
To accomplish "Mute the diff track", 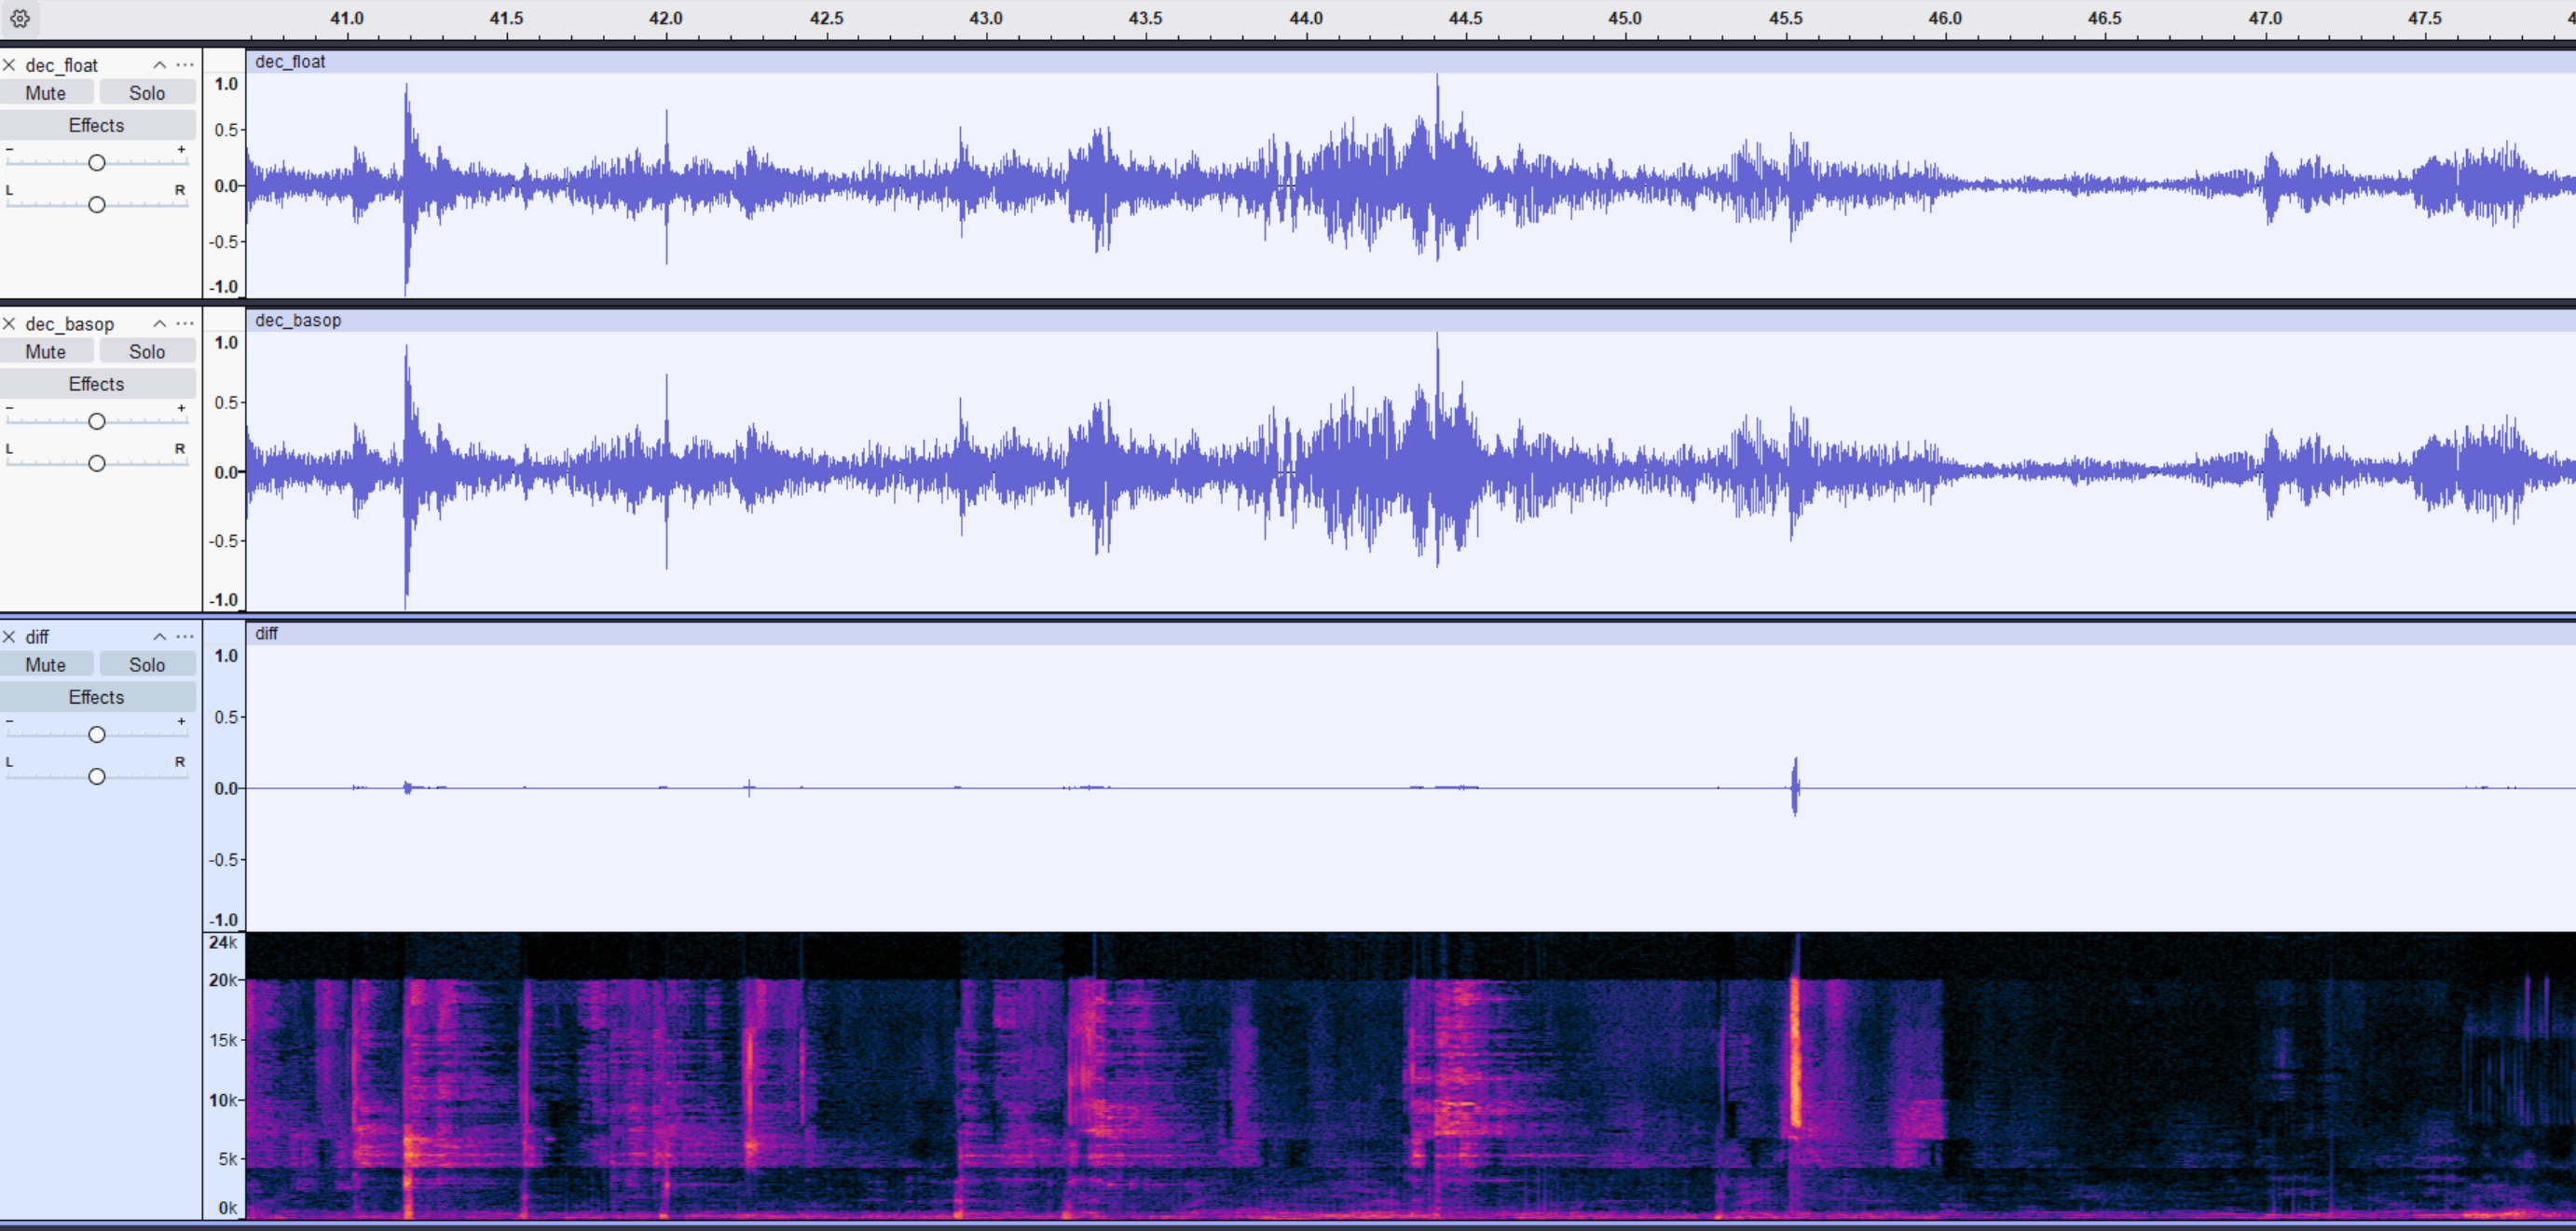I will point(46,665).
